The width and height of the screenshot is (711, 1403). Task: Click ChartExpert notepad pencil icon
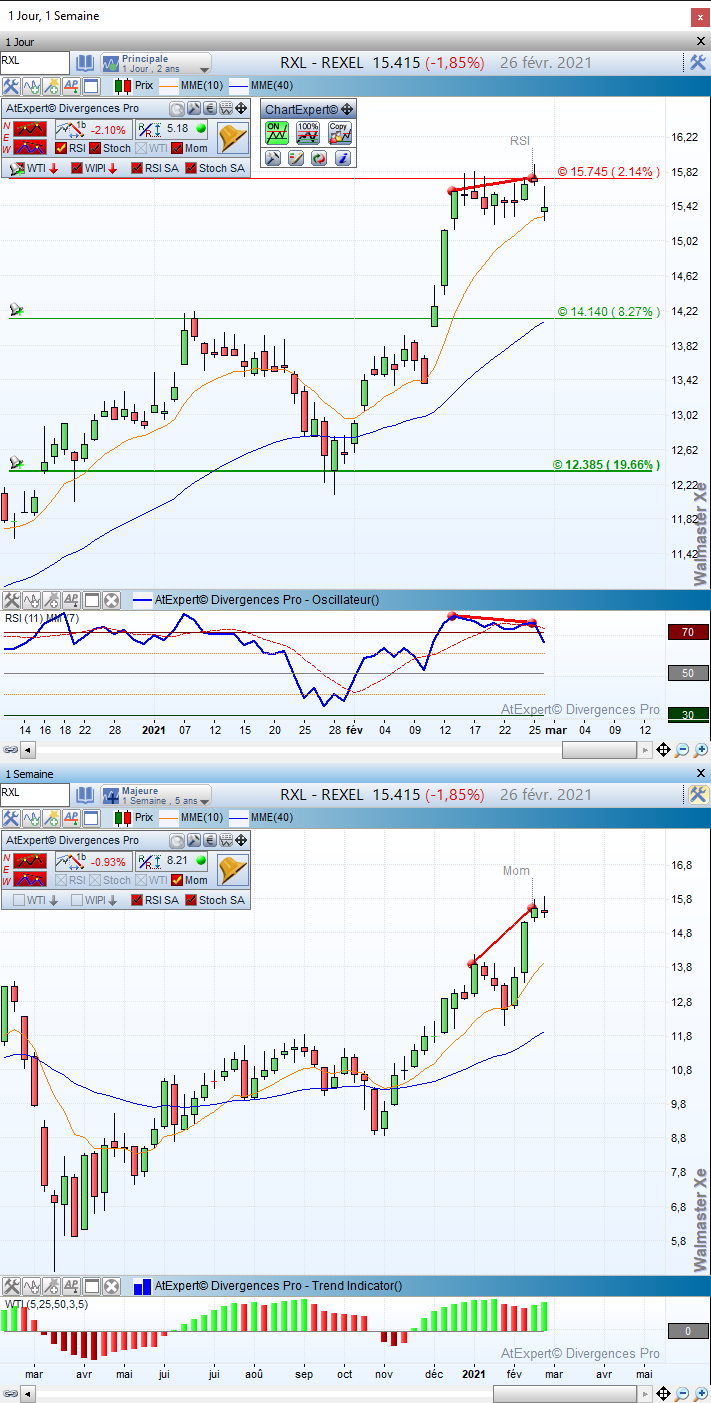pos(295,158)
